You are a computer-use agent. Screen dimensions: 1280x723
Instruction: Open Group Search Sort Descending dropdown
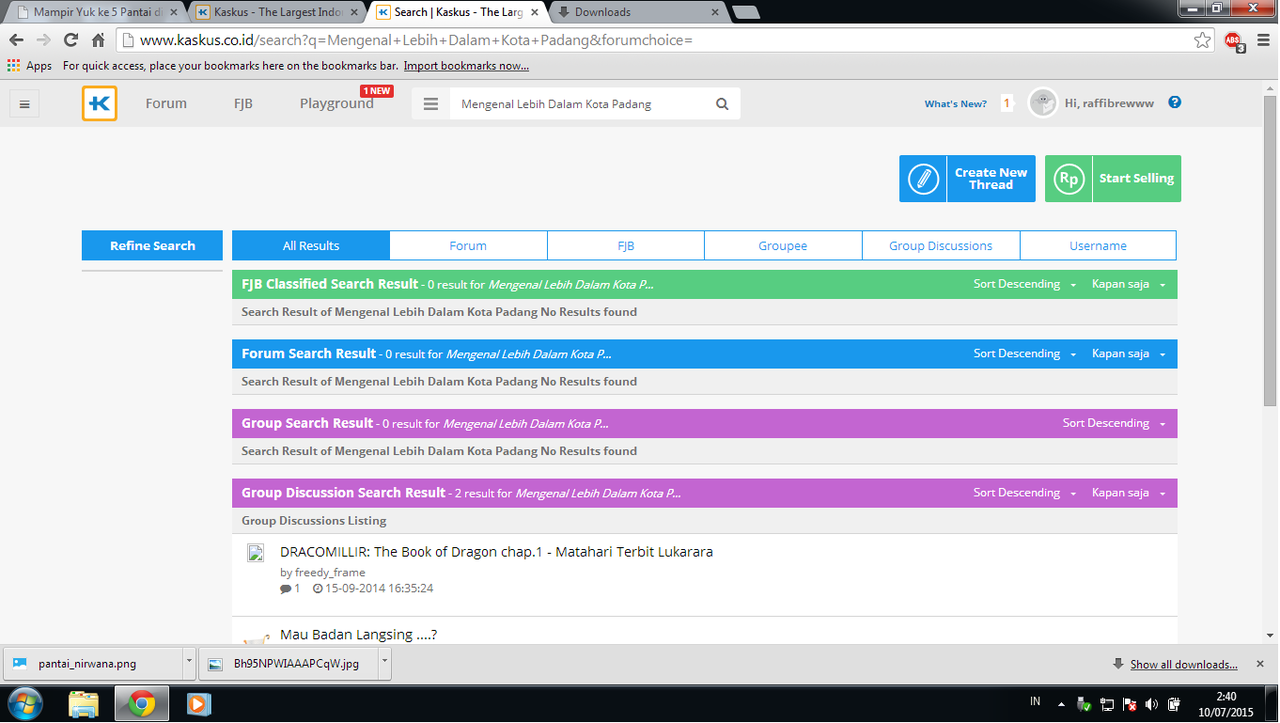1114,423
